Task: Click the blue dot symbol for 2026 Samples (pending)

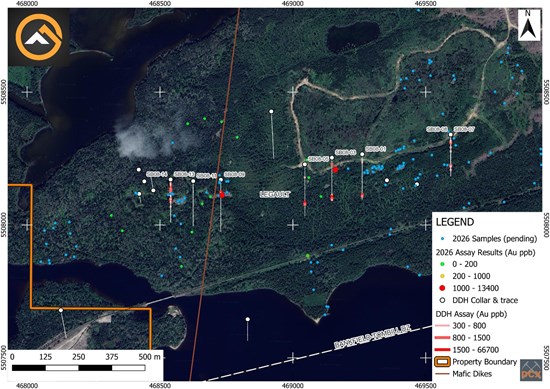Action: [x=442, y=239]
